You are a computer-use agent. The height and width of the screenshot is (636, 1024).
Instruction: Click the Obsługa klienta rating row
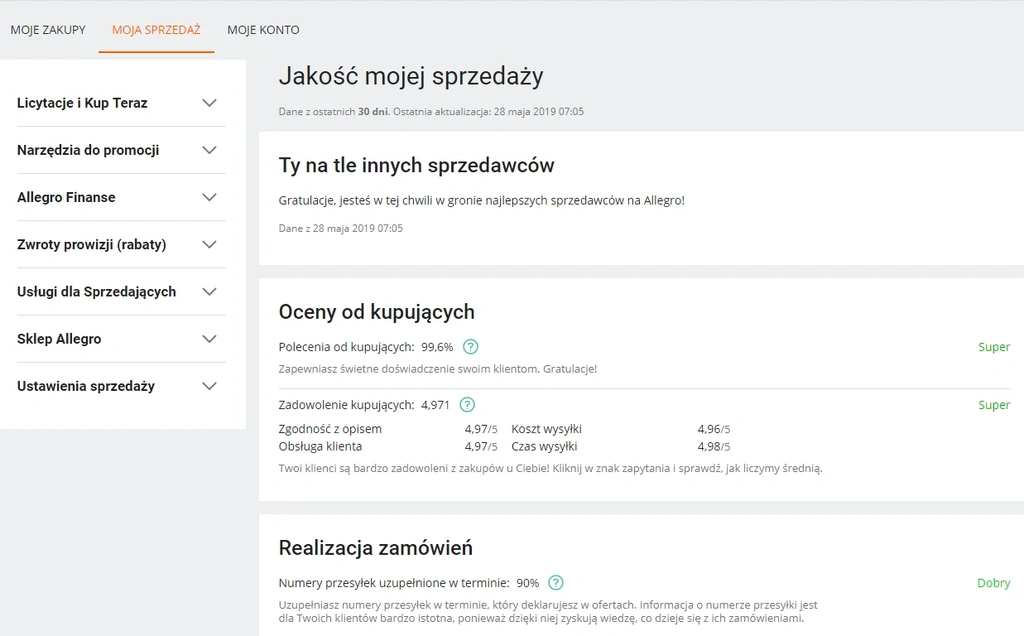point(388,447)
